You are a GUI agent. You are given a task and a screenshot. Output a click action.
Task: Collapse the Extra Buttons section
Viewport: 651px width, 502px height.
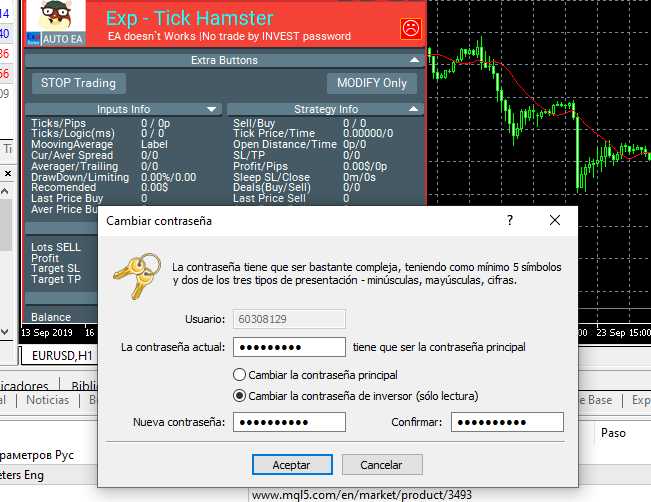pyautogui.click(x=414, y=60)
